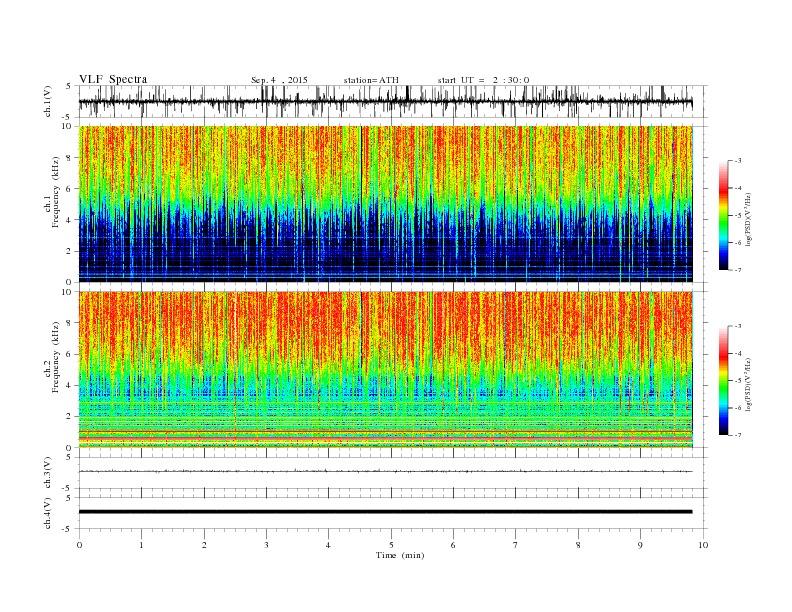Click inside the ch.2 frequency spectrogram
Viewport: 792px width, 612px height.
click(386, 370)
